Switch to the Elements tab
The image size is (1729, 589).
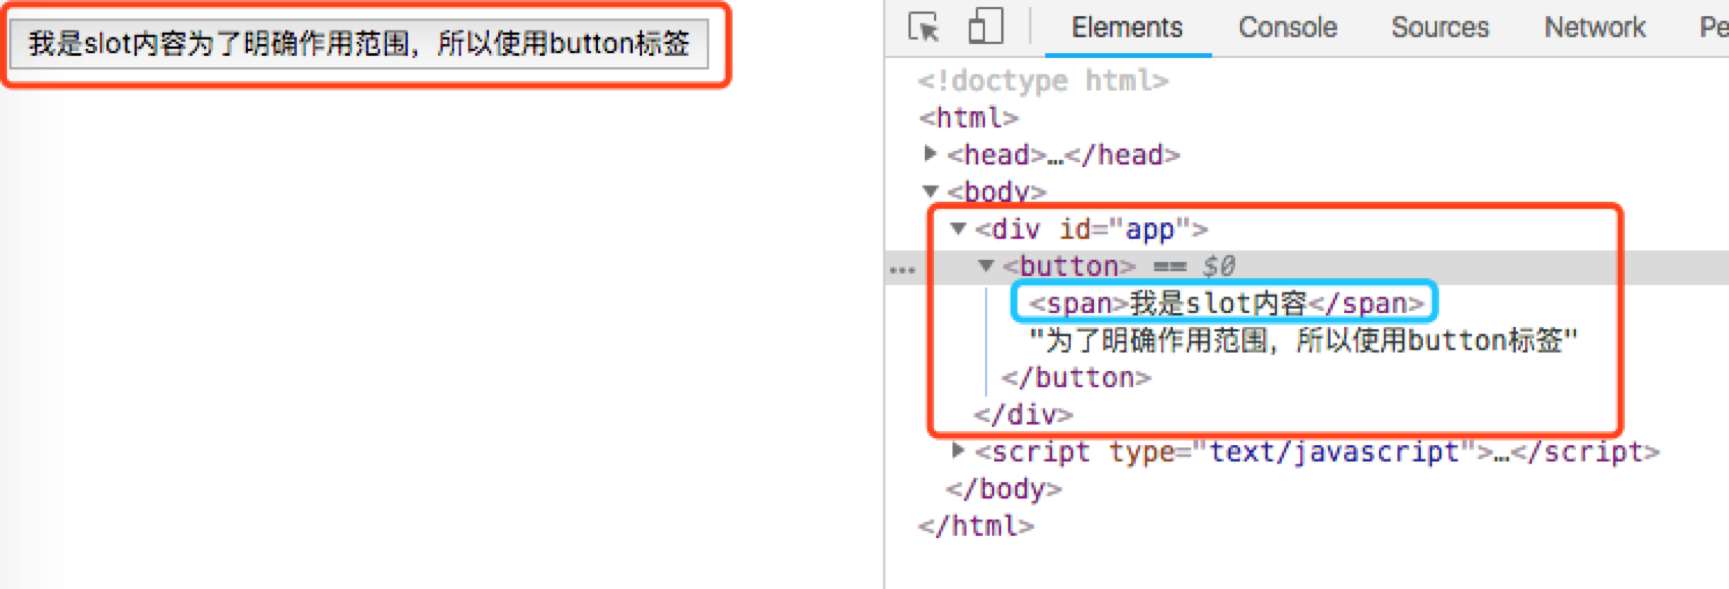coord(1127,27)
